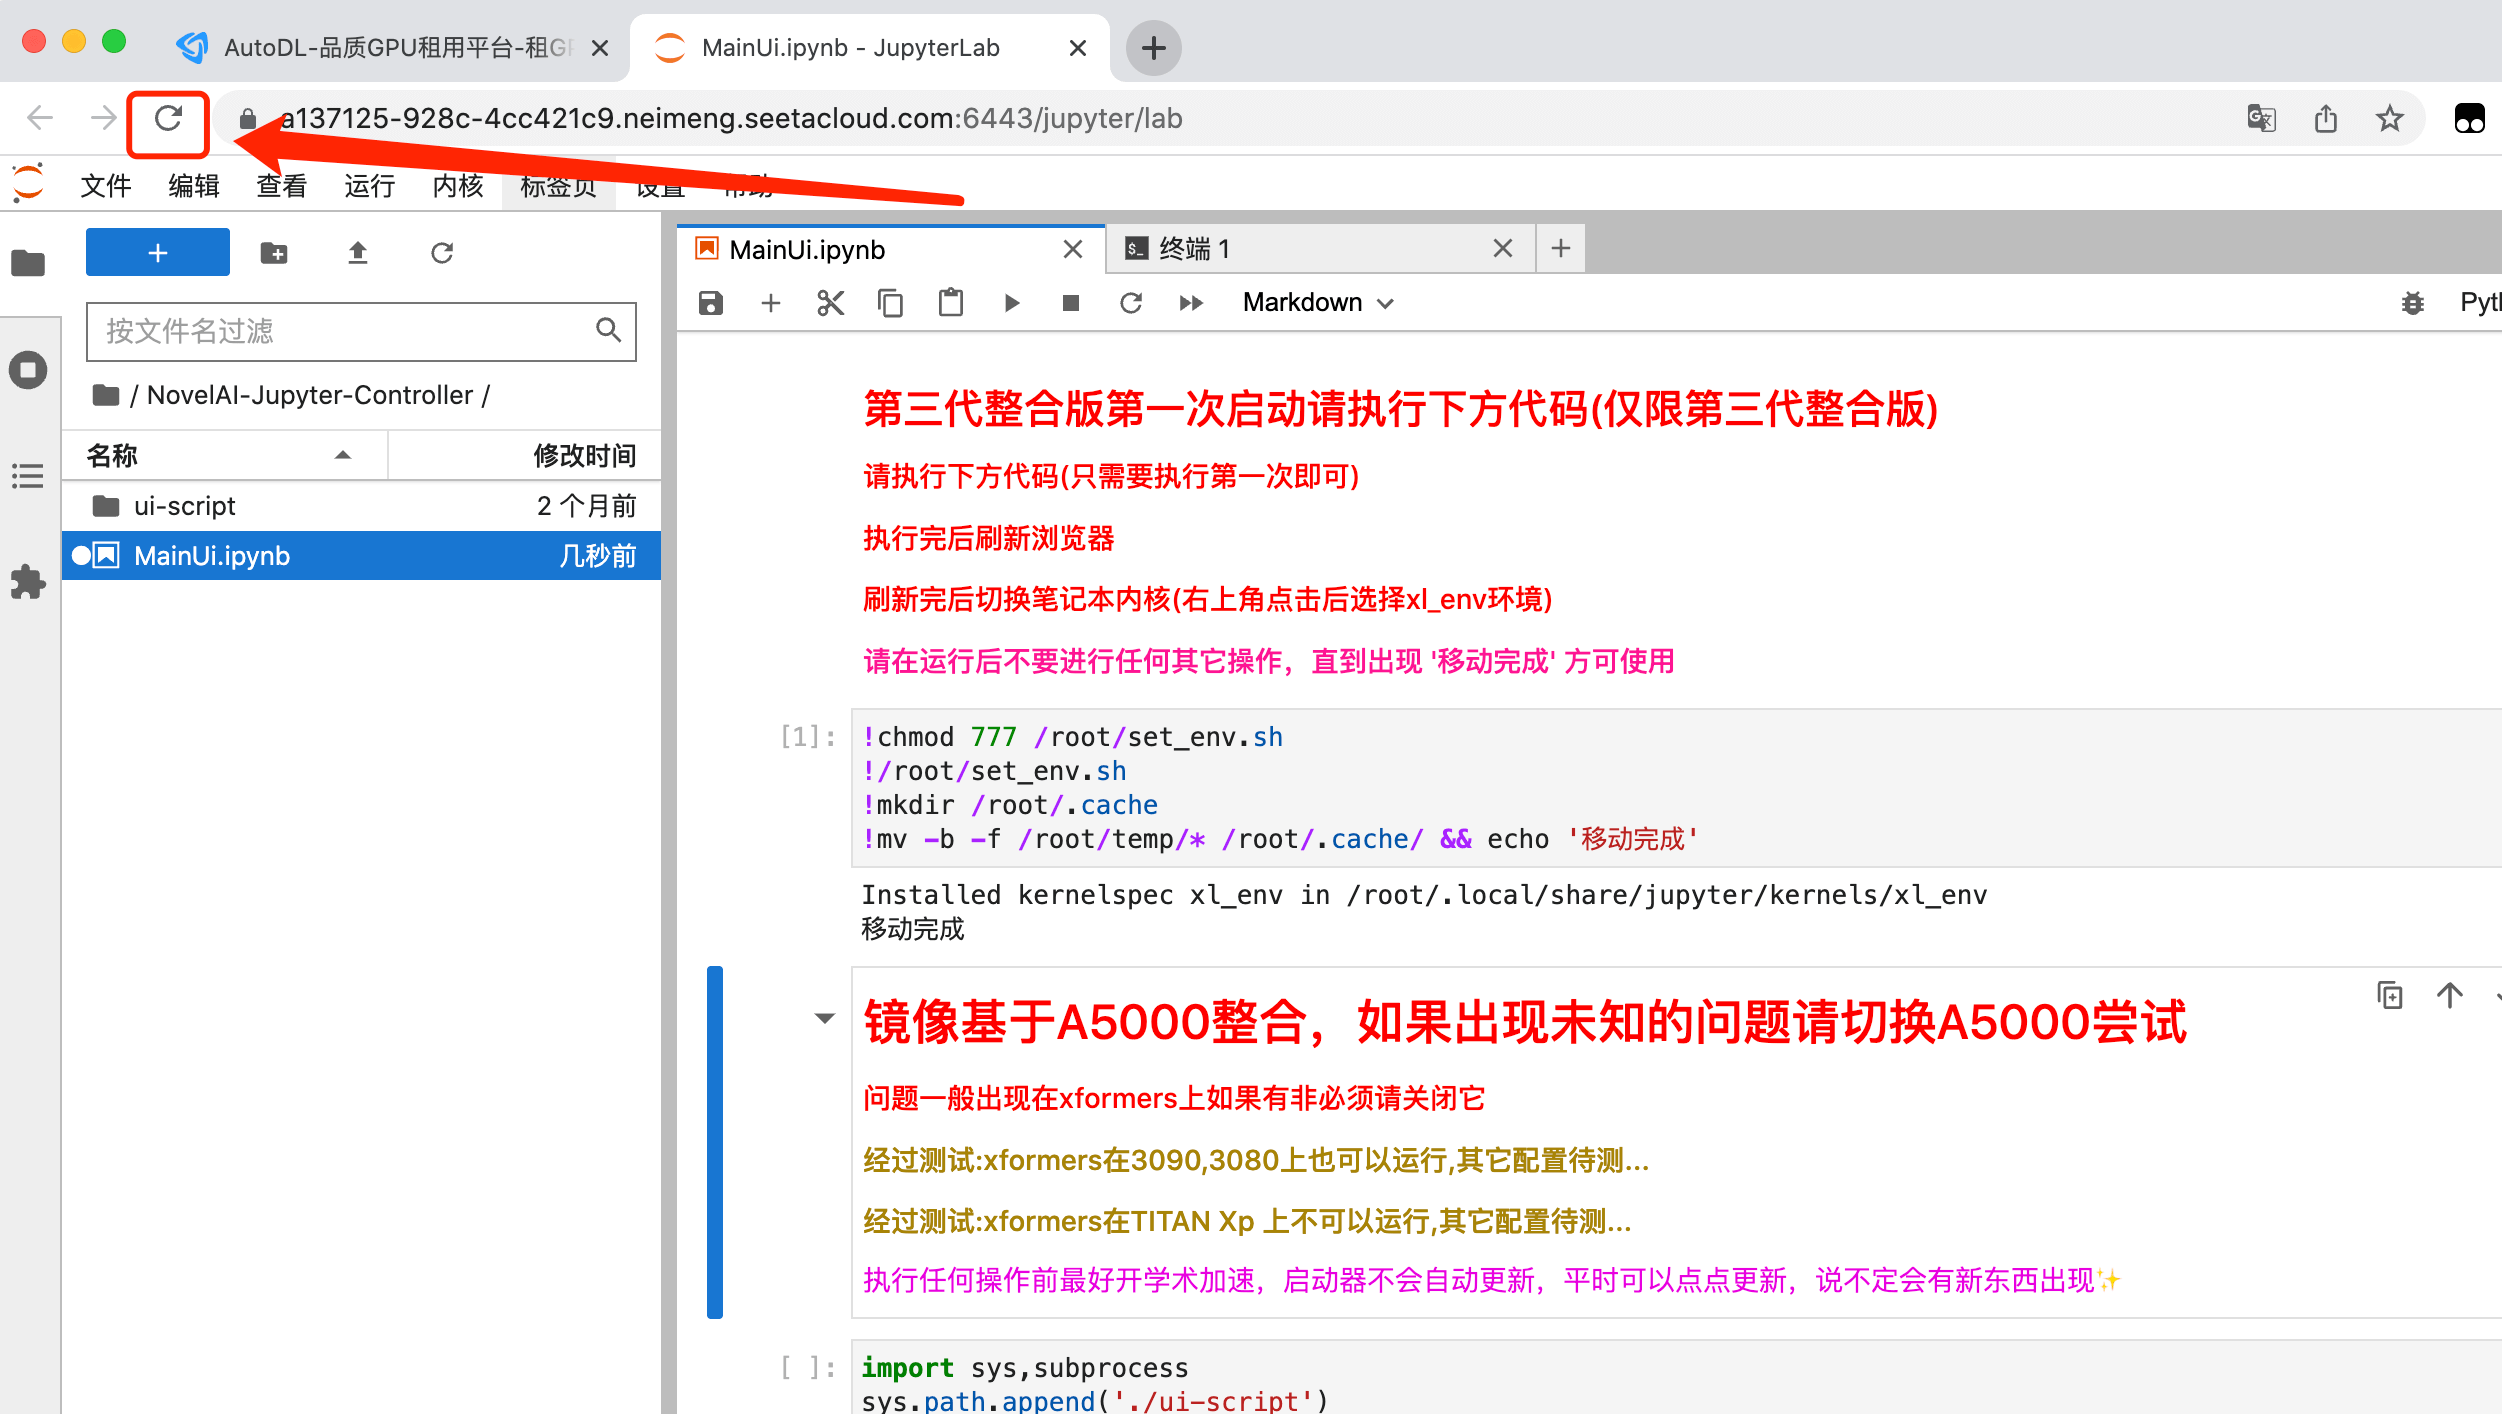The image size is (2502, 1414).
Task: Click the blue new launcher plus button
Action: pyautogui.click(x=157, y=253)
